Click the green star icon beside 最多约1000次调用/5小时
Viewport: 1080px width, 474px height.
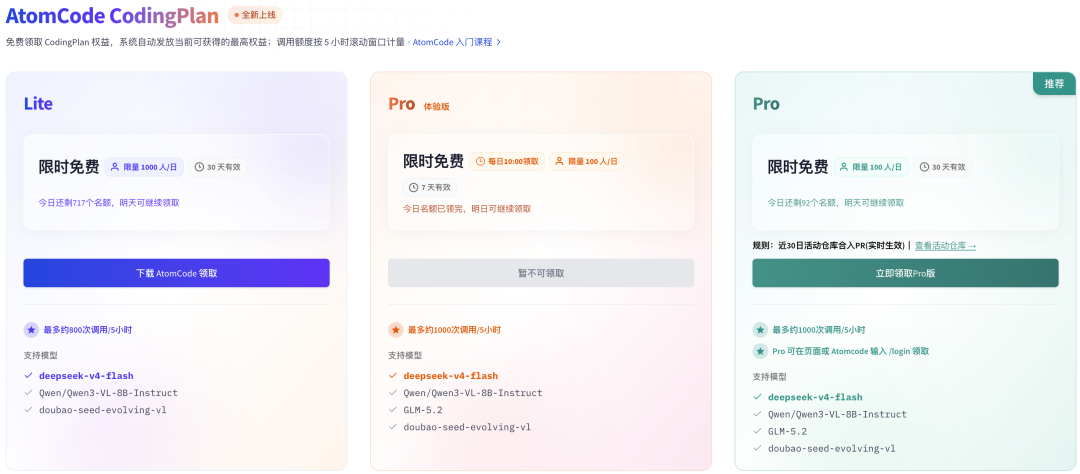click(760, 330)
